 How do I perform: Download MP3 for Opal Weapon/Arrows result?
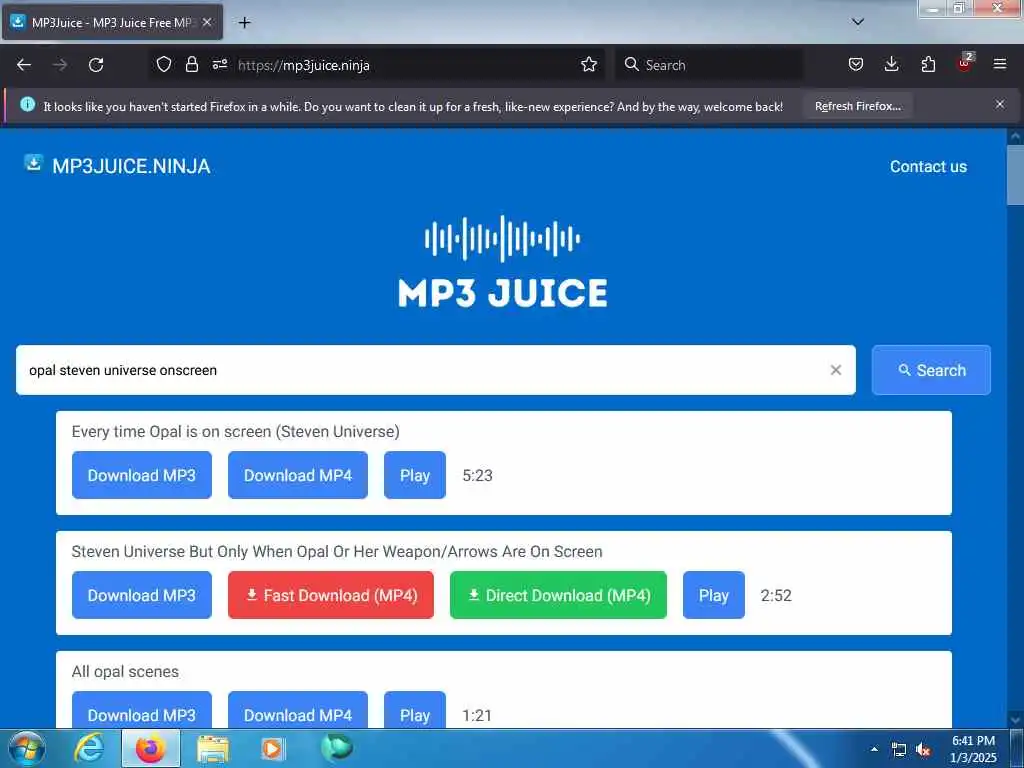(x=142, y=595)
